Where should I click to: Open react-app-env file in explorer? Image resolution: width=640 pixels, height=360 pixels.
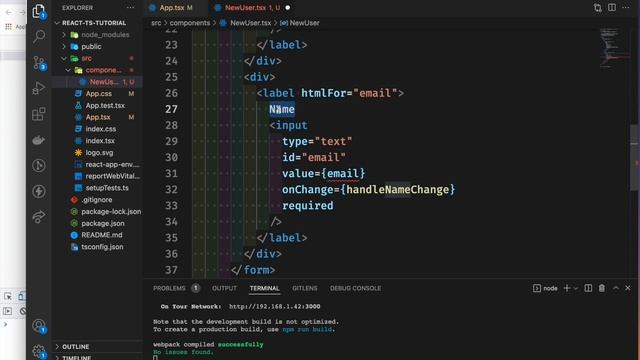(x=97, y=164)
